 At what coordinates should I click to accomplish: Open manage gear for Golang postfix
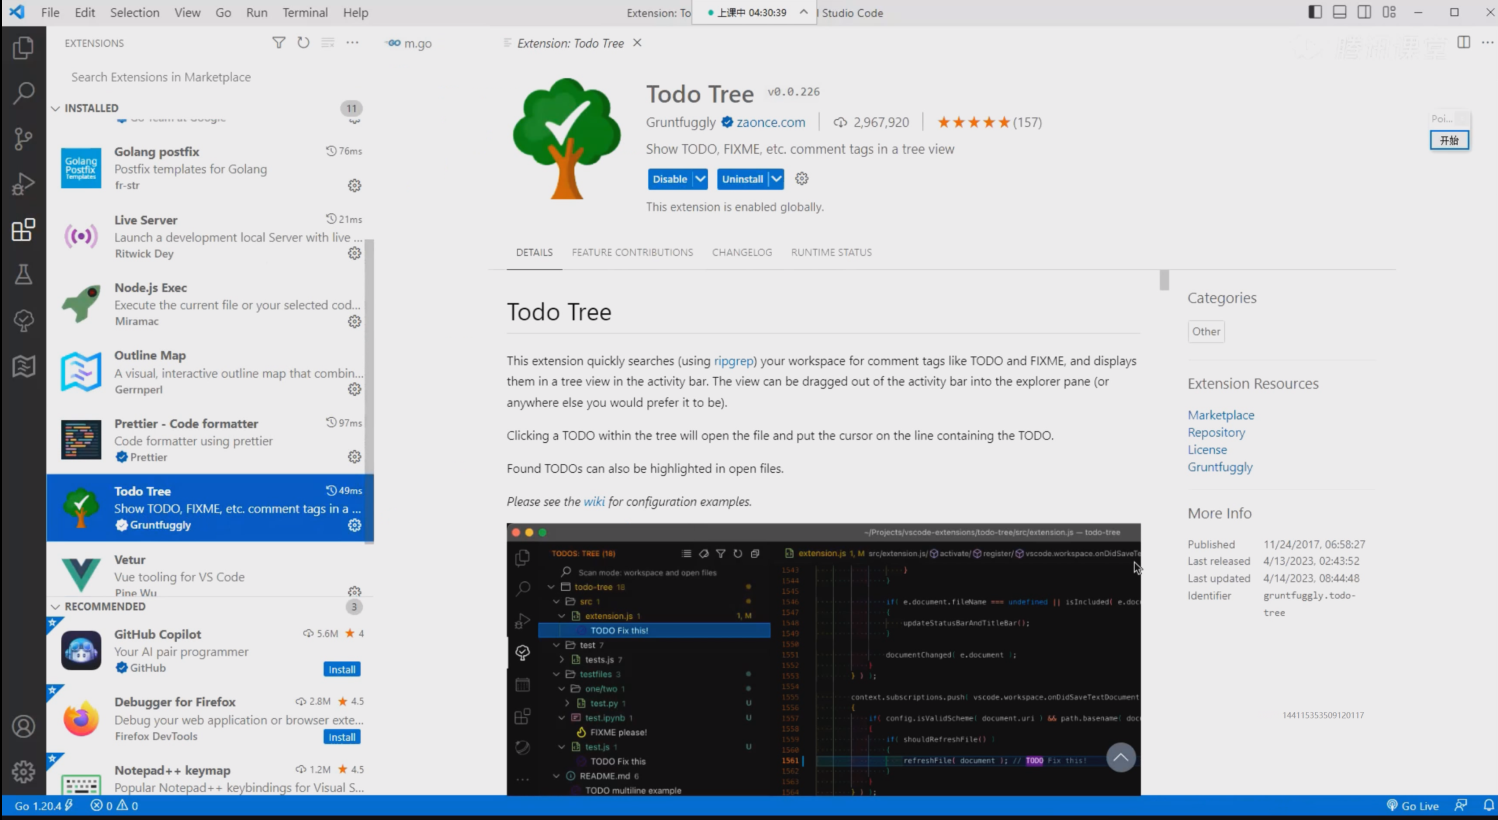tap(354, 186)
